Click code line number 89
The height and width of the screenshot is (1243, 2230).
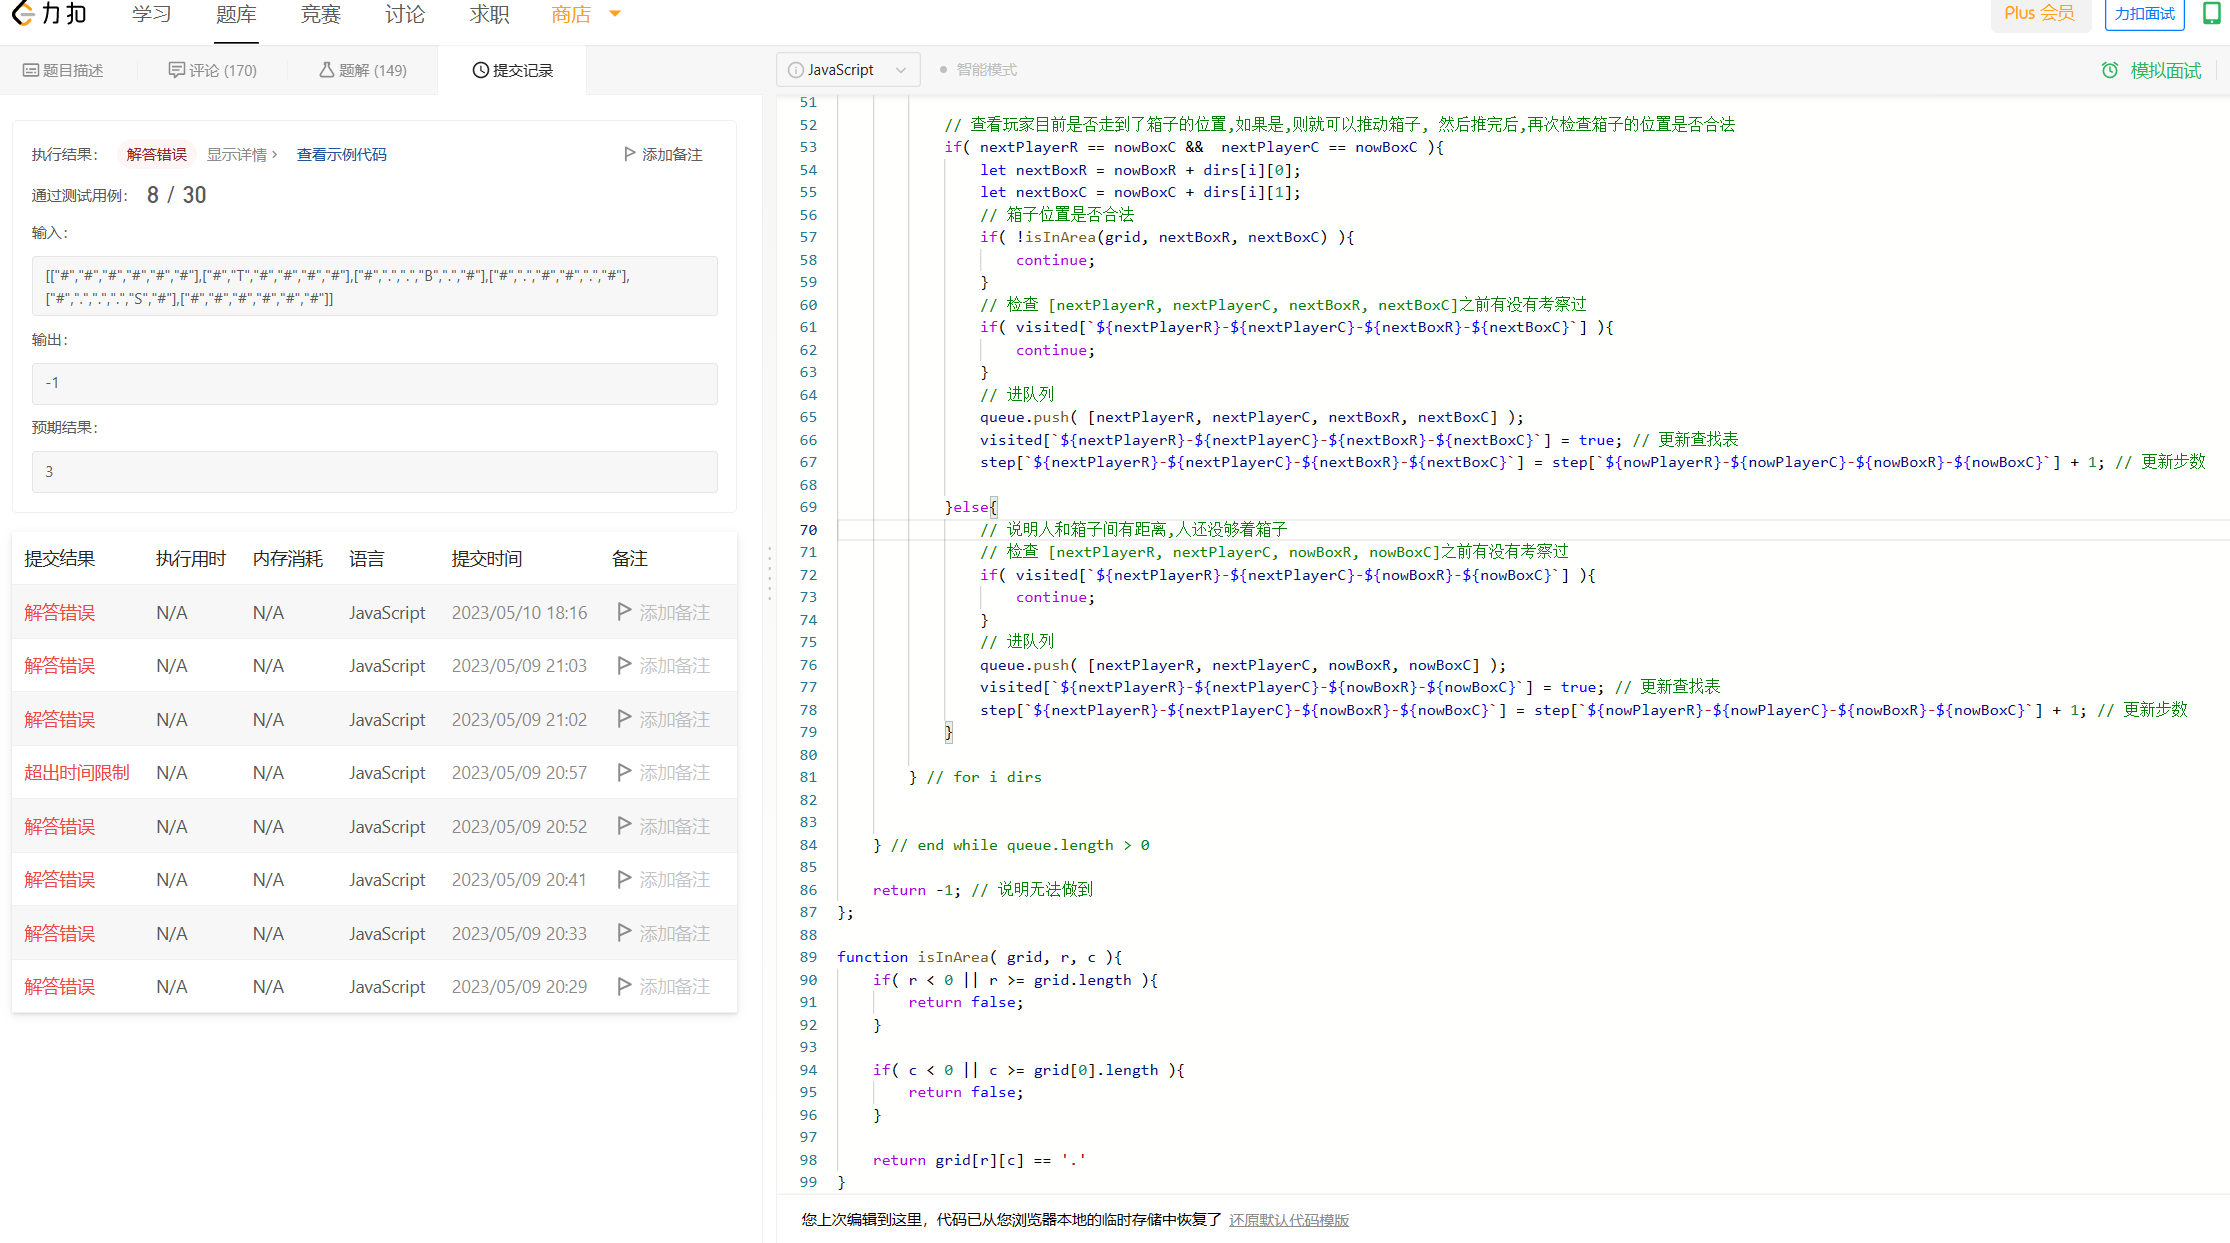coord(808,957)
